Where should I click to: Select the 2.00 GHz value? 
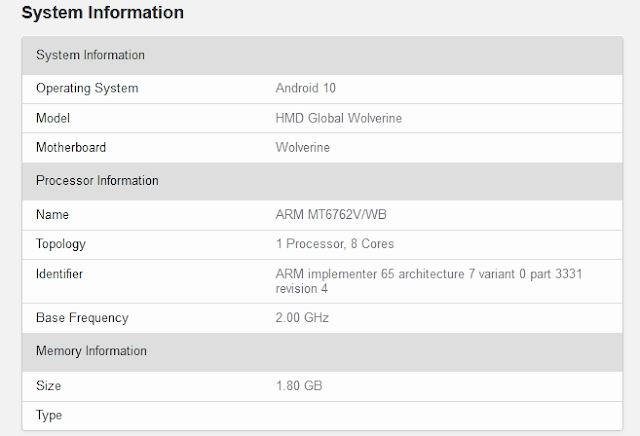tap(302, 318)
